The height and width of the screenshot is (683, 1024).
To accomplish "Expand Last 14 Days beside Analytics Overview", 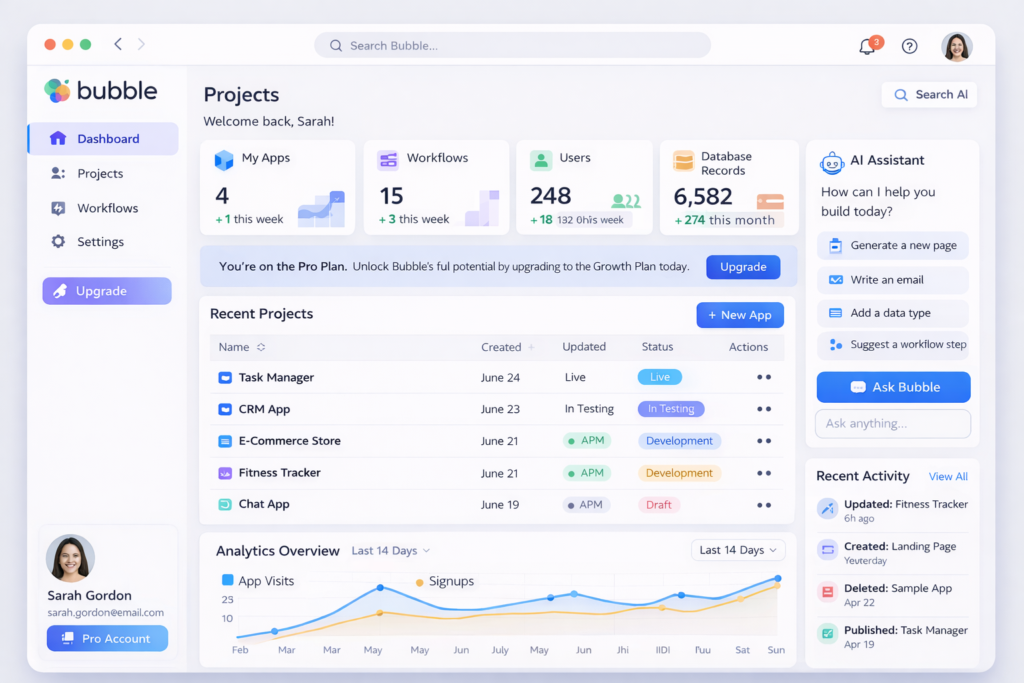I will coord(391,551).
